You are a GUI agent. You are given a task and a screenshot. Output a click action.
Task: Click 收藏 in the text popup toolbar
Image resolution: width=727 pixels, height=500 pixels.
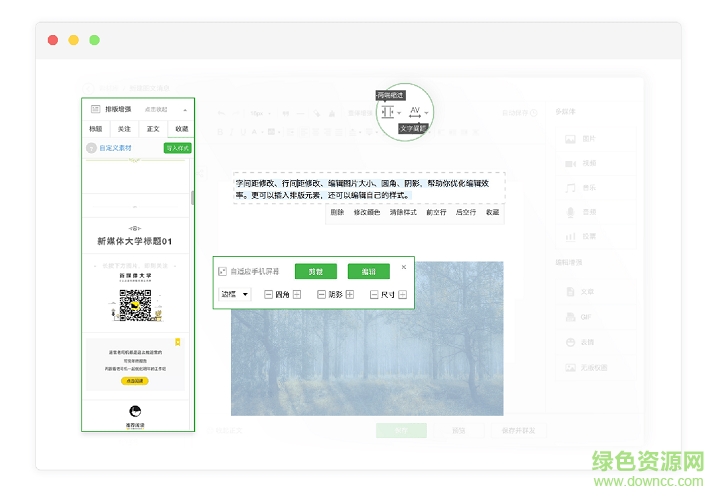click(492, 212)
